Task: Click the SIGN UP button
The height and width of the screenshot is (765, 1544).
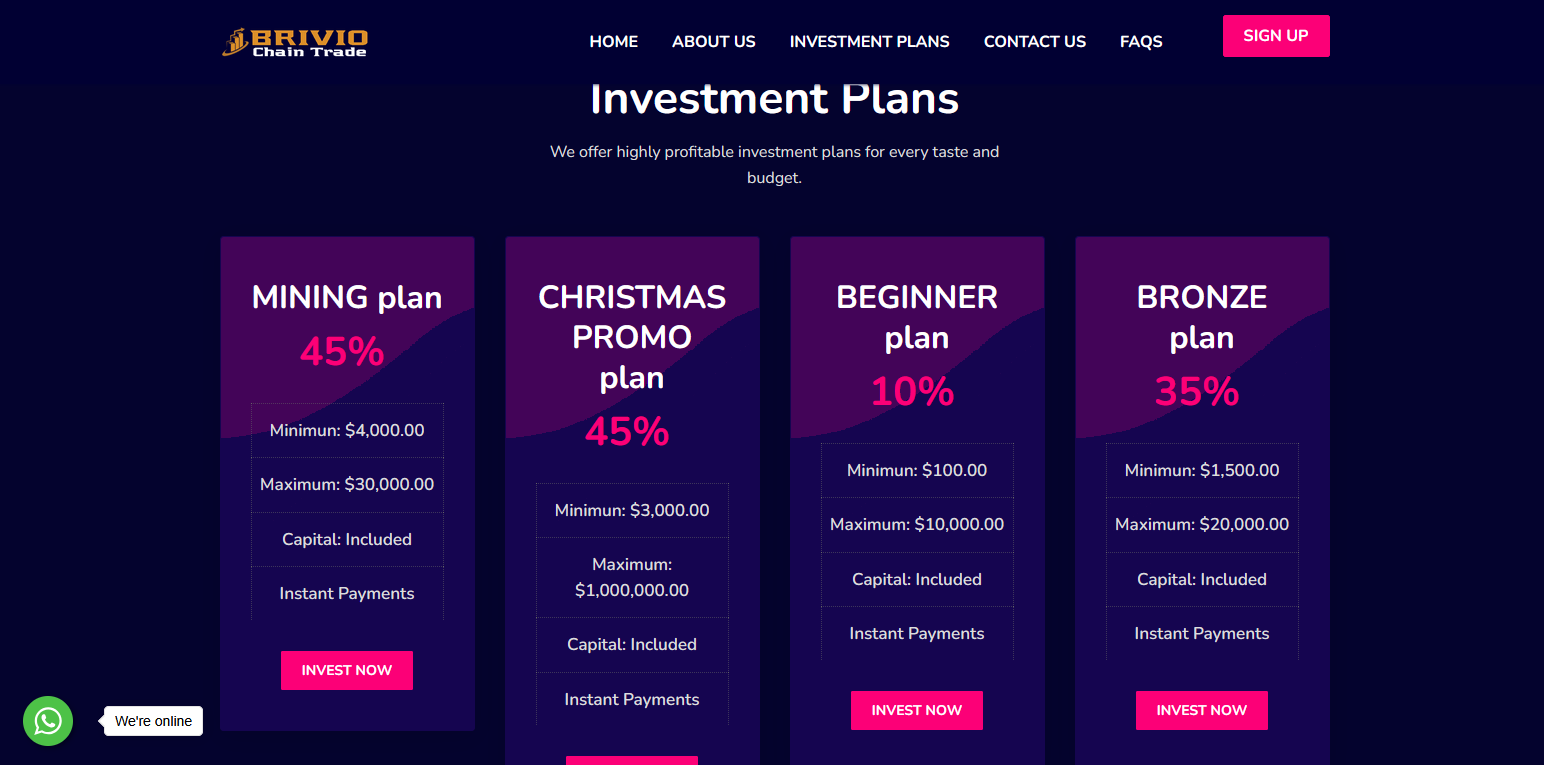Action: point(1276,36)
